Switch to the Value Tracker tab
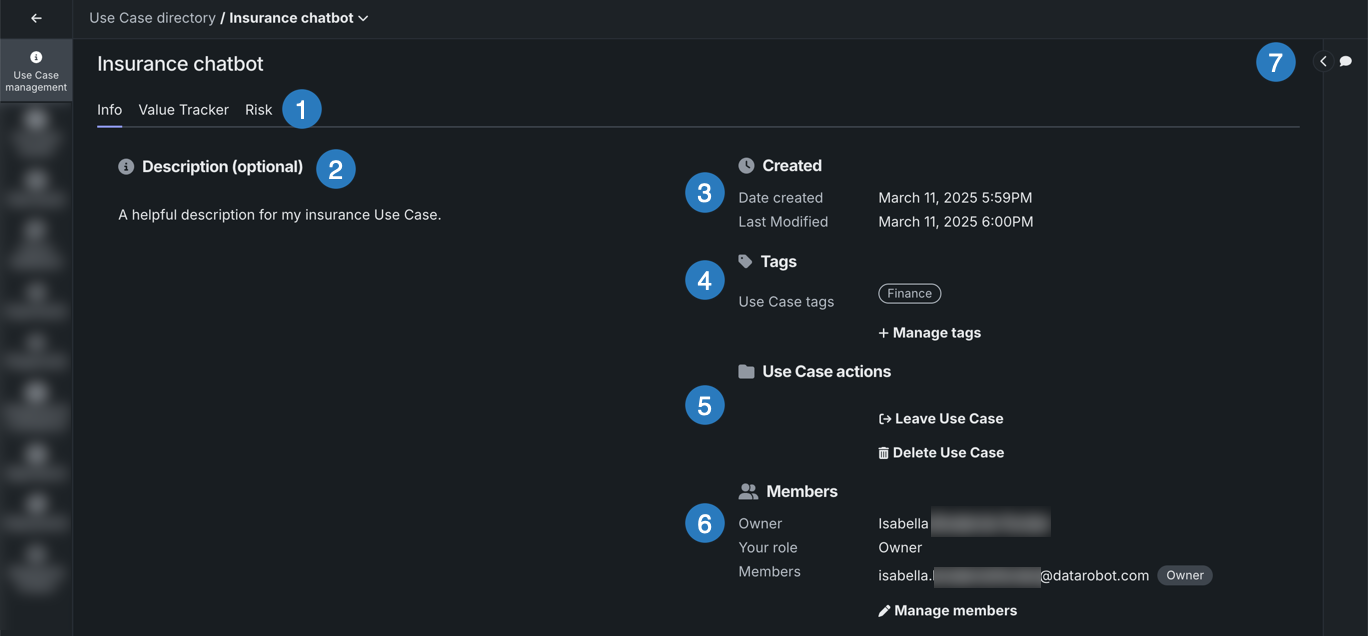The height and width of the screenshot is (636, 1368). pos(183,110)
